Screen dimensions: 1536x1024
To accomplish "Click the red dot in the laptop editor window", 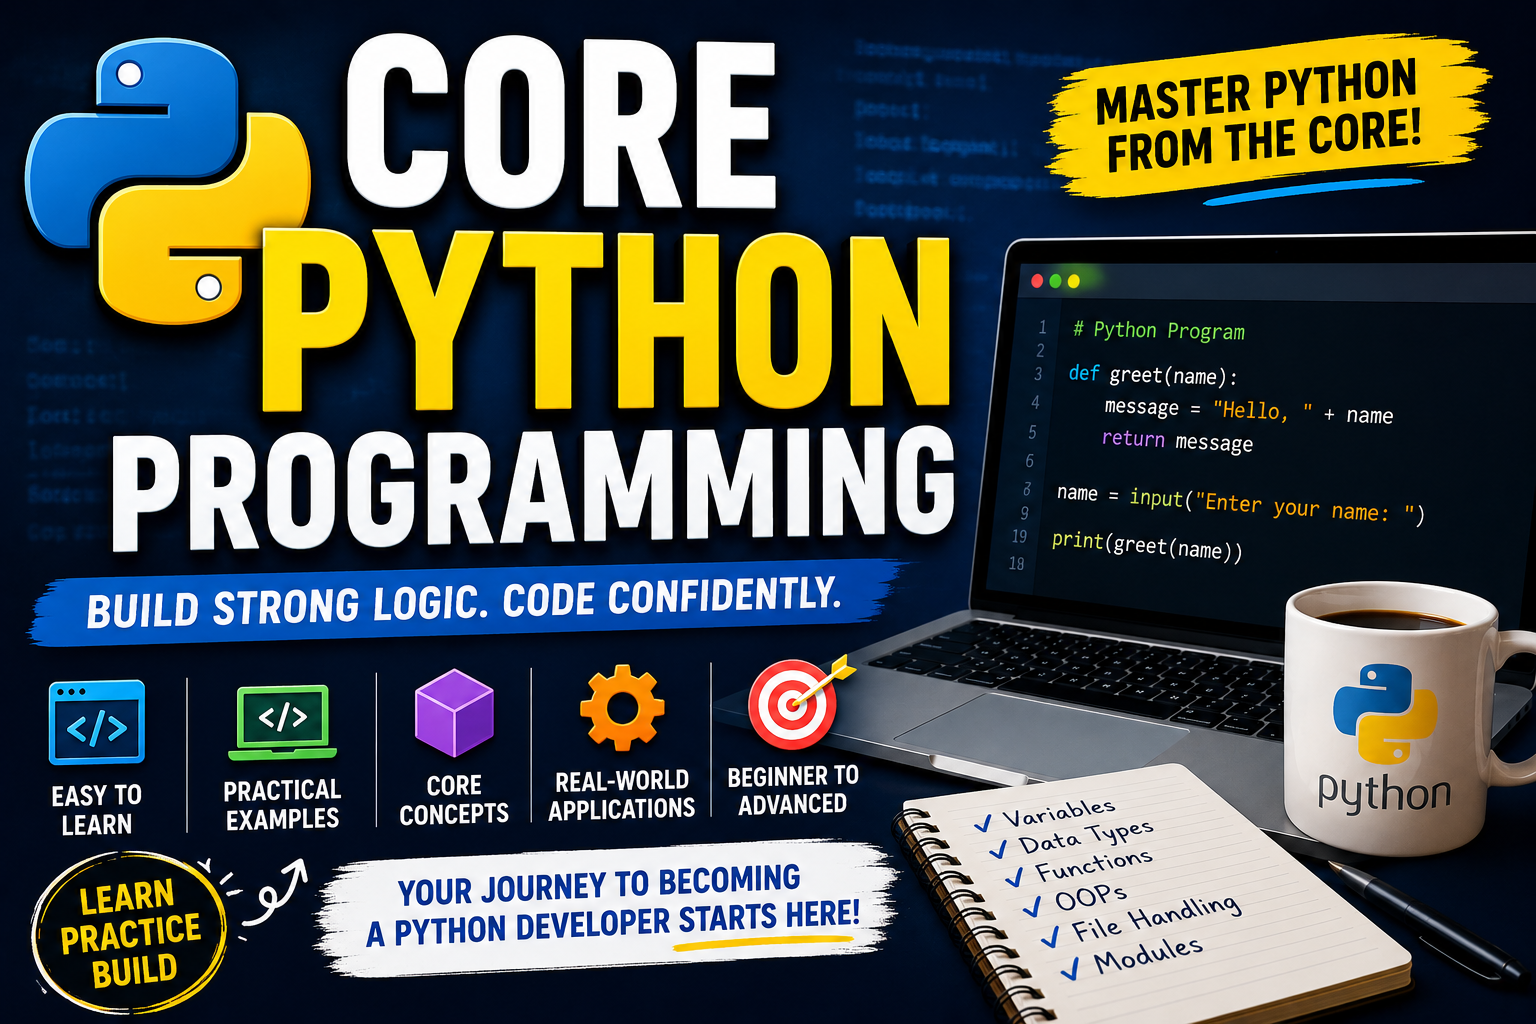I will point(1037,281).
